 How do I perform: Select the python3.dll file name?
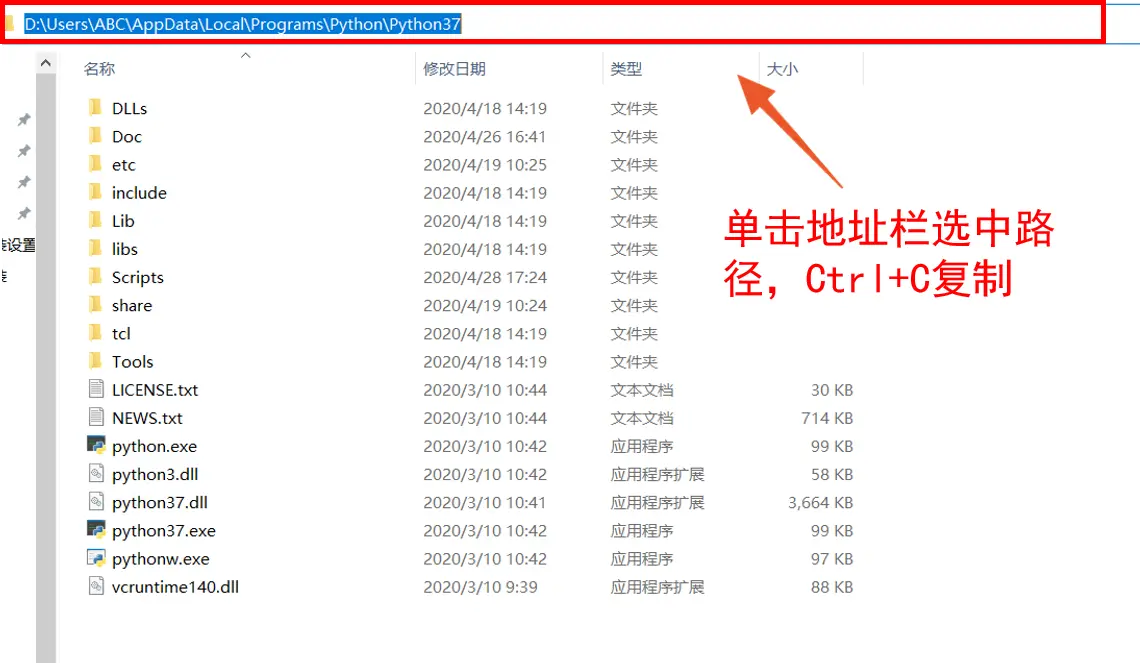pos(155,475)
